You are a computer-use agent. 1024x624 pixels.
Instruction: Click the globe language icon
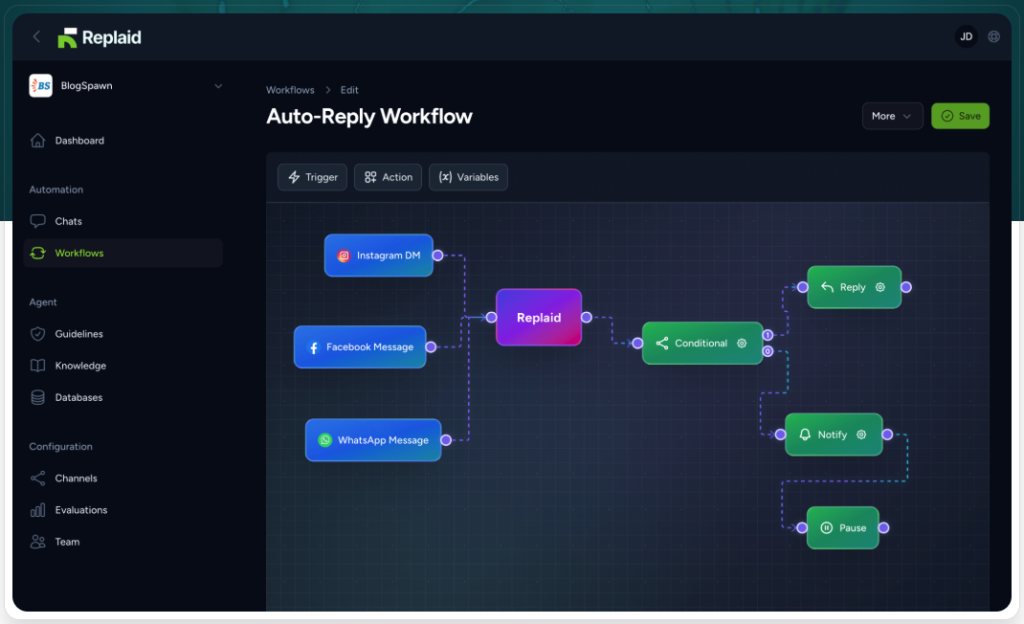point(993,37)
